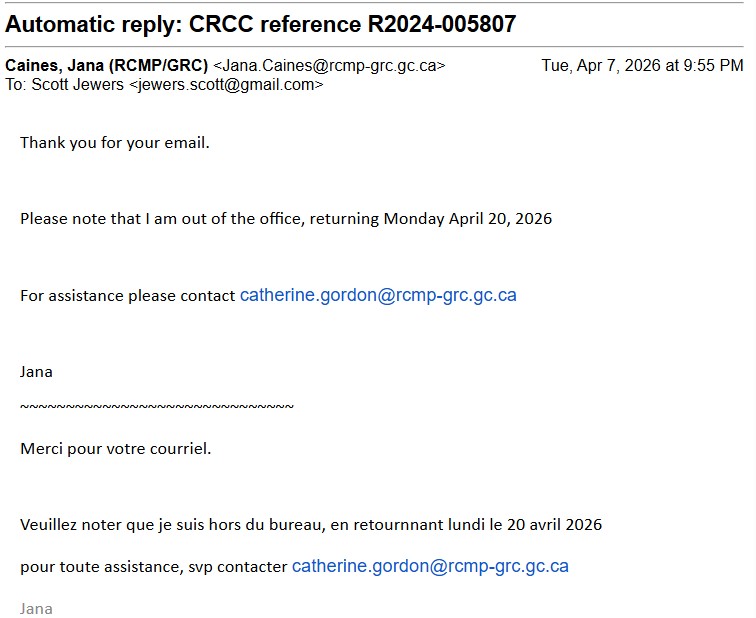Click the 'Monday April 20, 2026' return date
Screen dimensions: 756x618
tap(468, 219)
